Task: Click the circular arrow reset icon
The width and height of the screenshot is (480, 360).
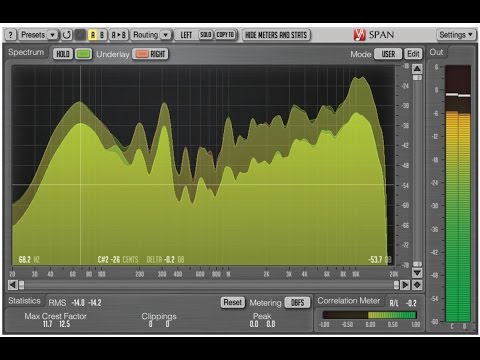Action: (x=67, y=35)
